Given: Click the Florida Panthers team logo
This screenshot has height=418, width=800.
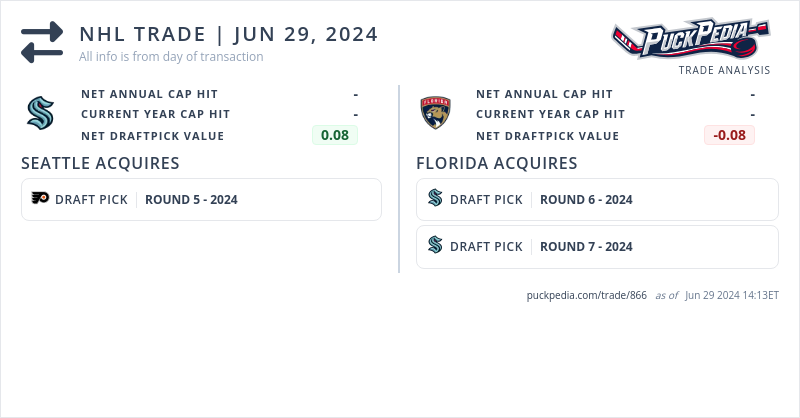Looking at the screenshot, I should (435, 113).
